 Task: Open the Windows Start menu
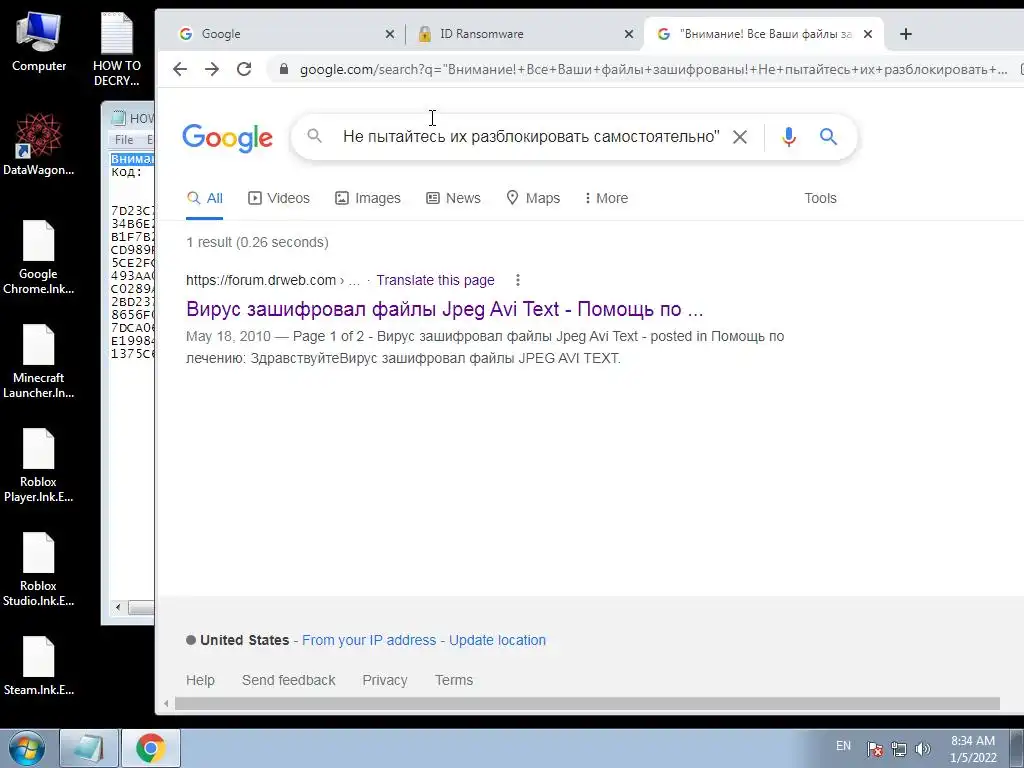pos(26,748)
